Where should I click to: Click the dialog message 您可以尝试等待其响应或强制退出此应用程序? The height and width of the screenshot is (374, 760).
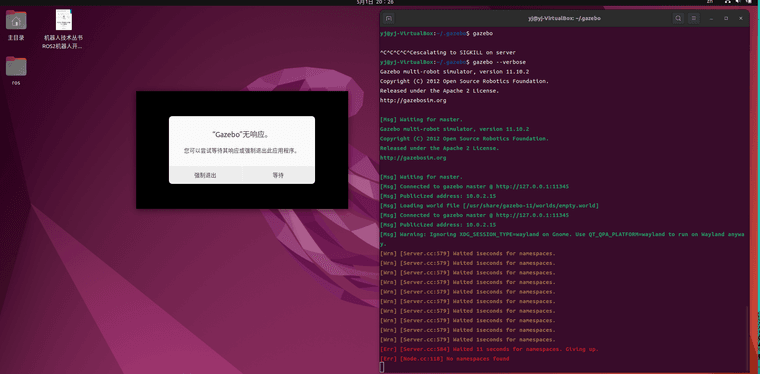tap(241, 151)
